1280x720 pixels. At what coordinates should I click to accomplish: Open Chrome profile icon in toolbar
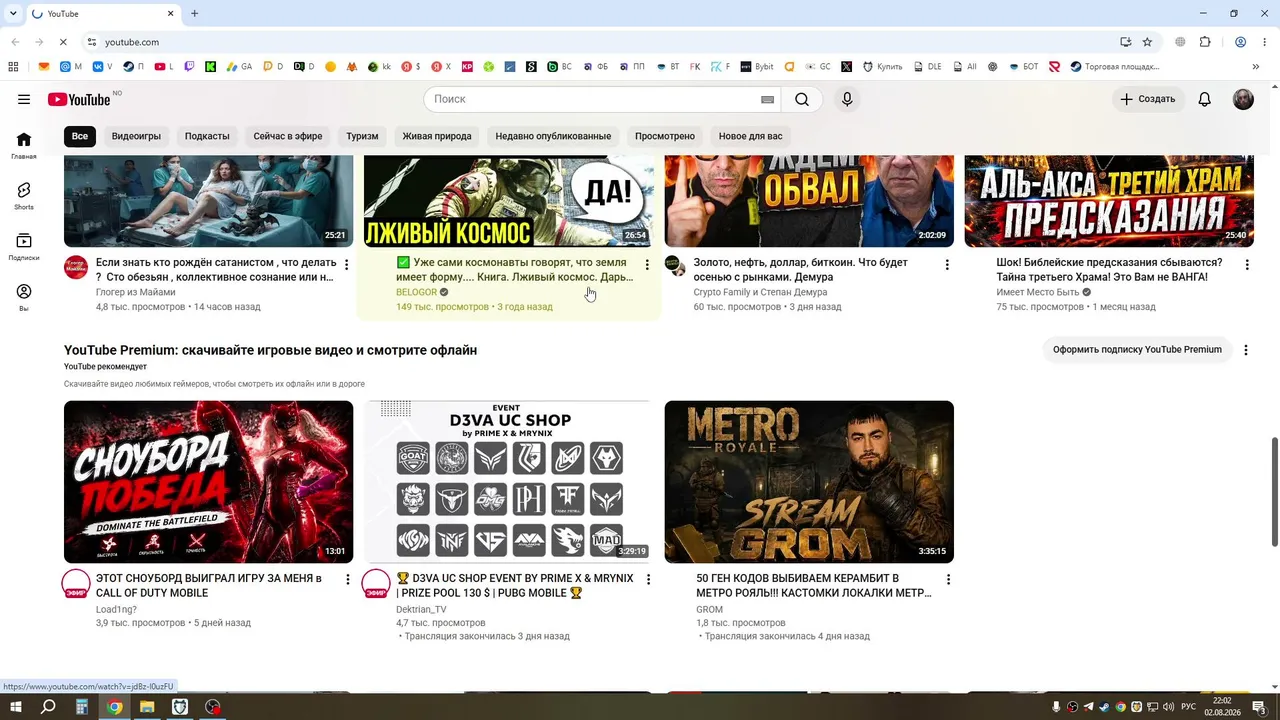(1240, 42)
